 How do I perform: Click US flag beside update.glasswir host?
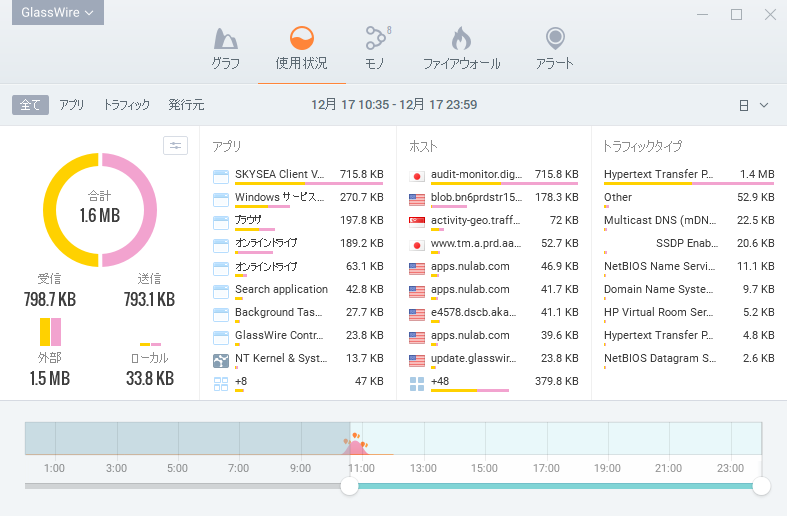pos(417,361)
